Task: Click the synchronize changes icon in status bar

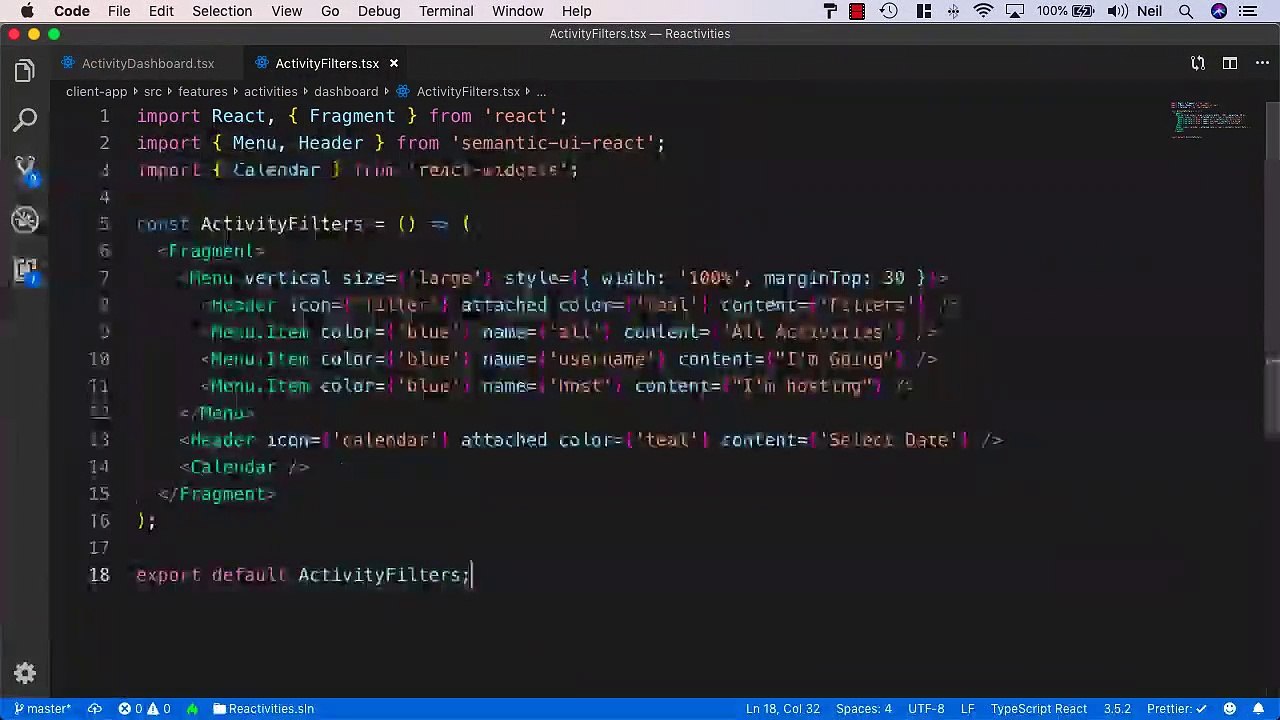Action: pos(95,709)
